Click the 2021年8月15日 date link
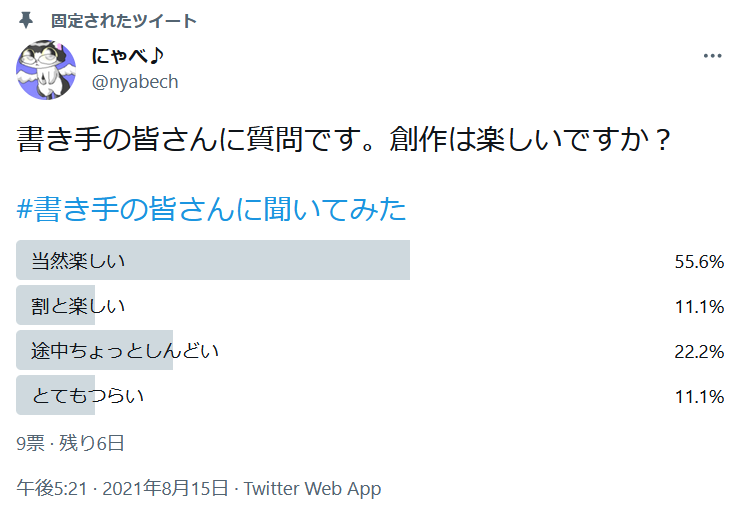Viewport: 741px width, 512px height. pyautogui.click(x=165, y=489)
